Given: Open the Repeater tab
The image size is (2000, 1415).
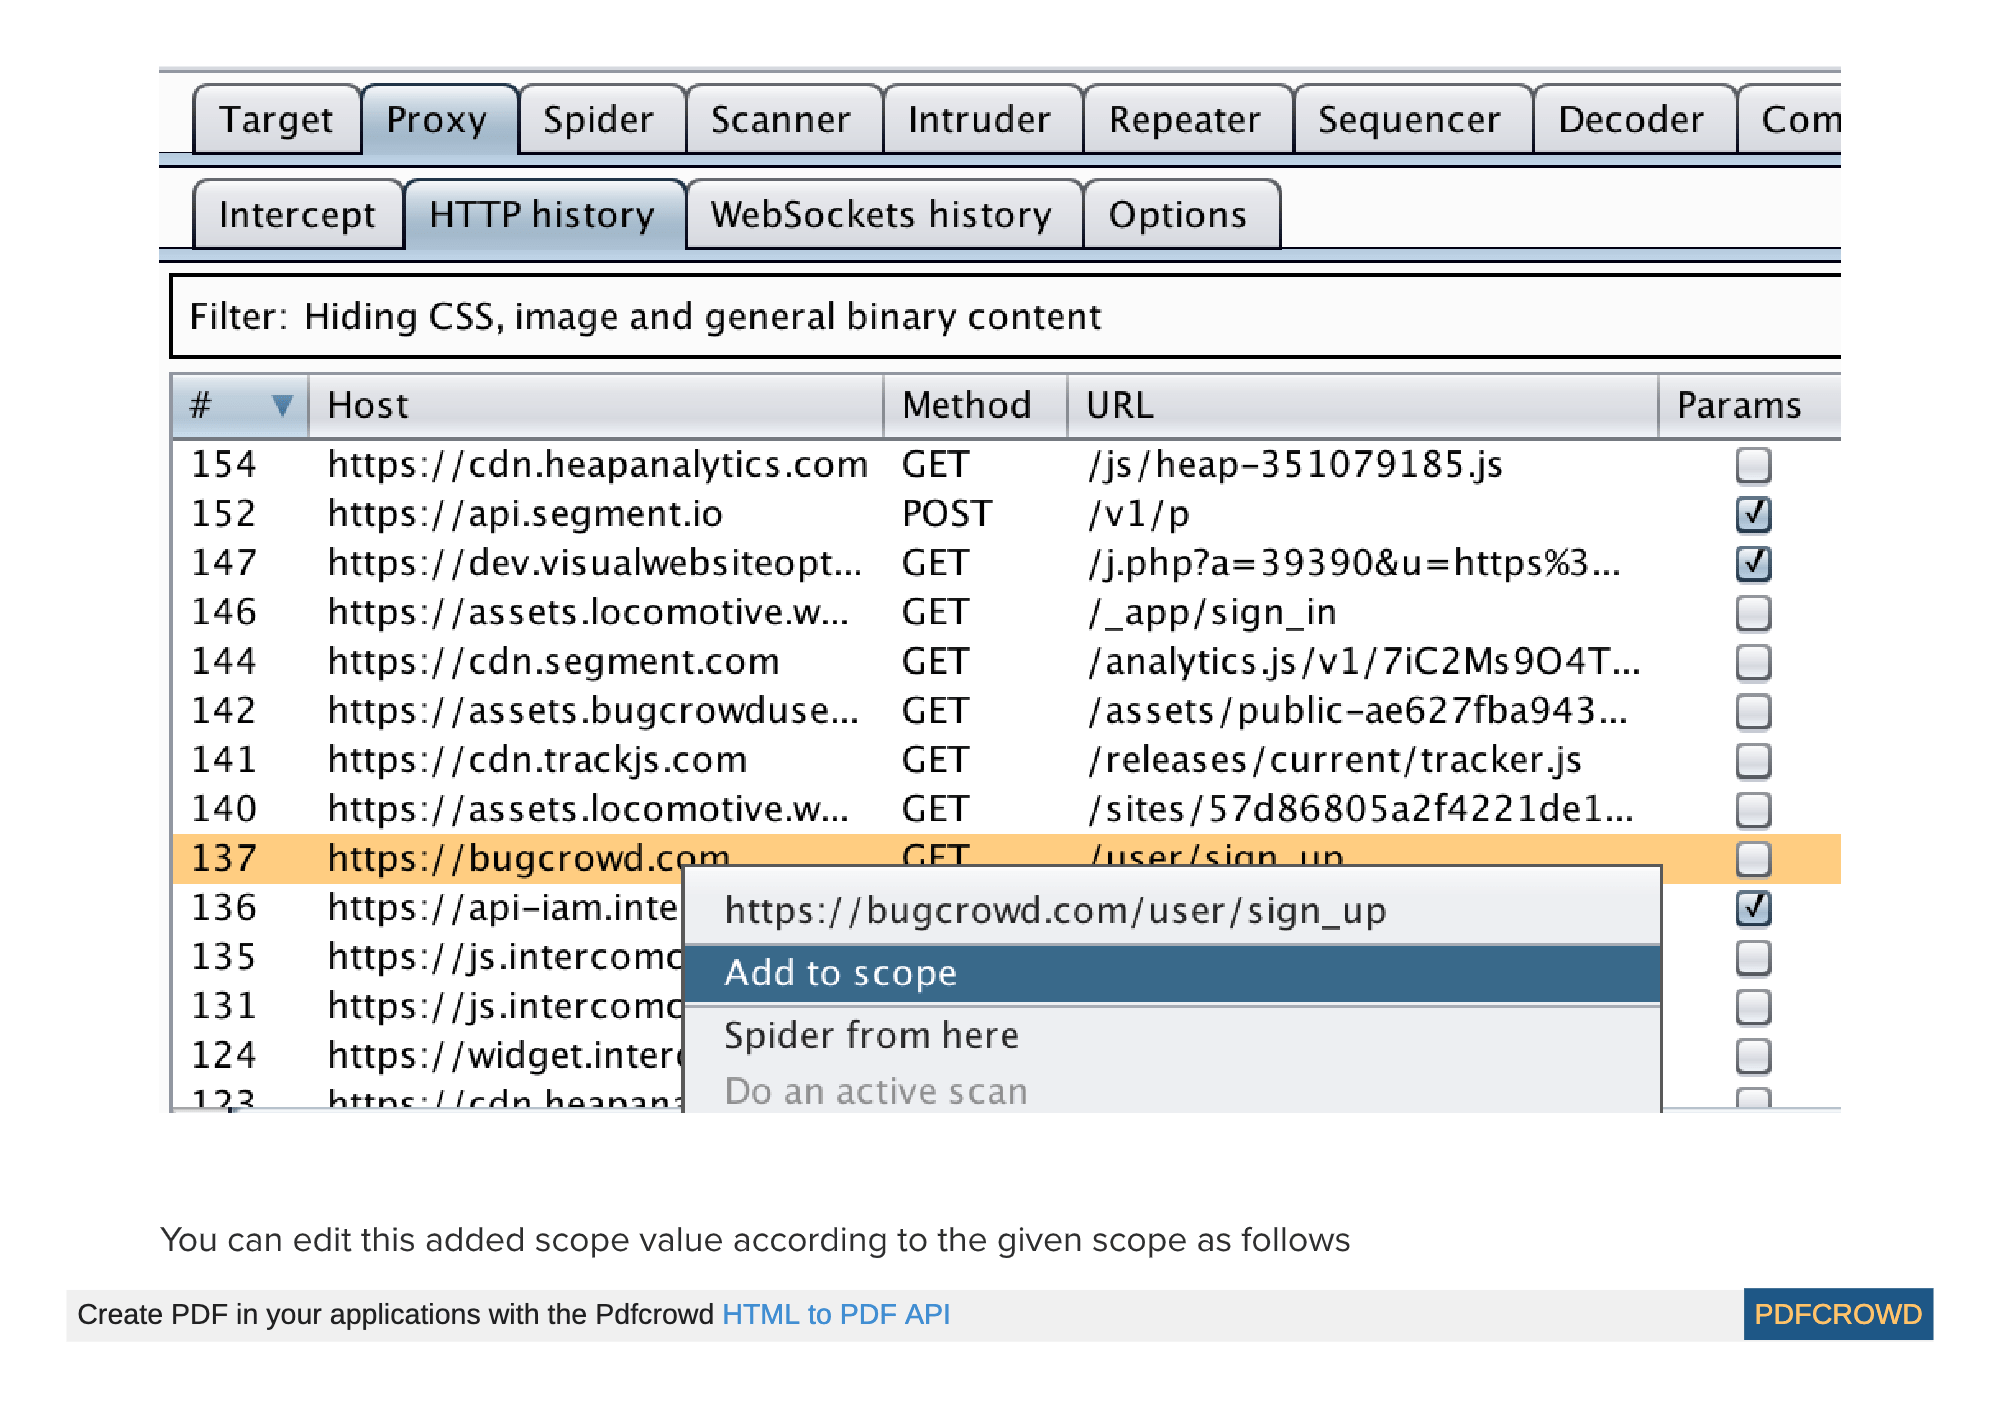Looking at the screenshot, I should 1185,119.
